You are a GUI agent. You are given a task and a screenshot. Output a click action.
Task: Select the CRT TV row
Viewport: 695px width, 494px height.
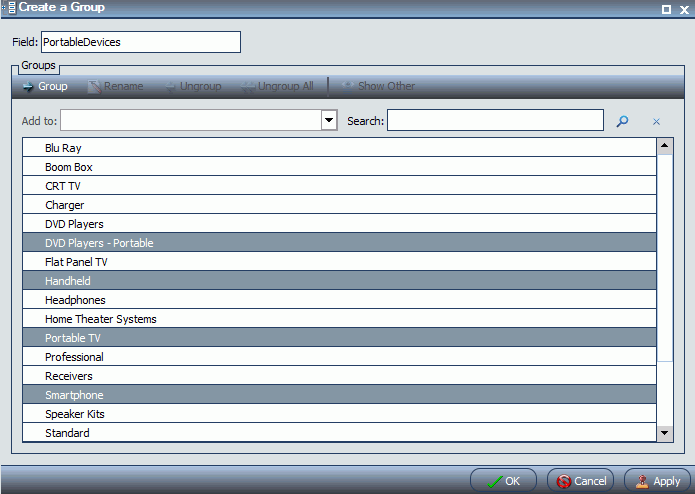(x=340, y=186)
